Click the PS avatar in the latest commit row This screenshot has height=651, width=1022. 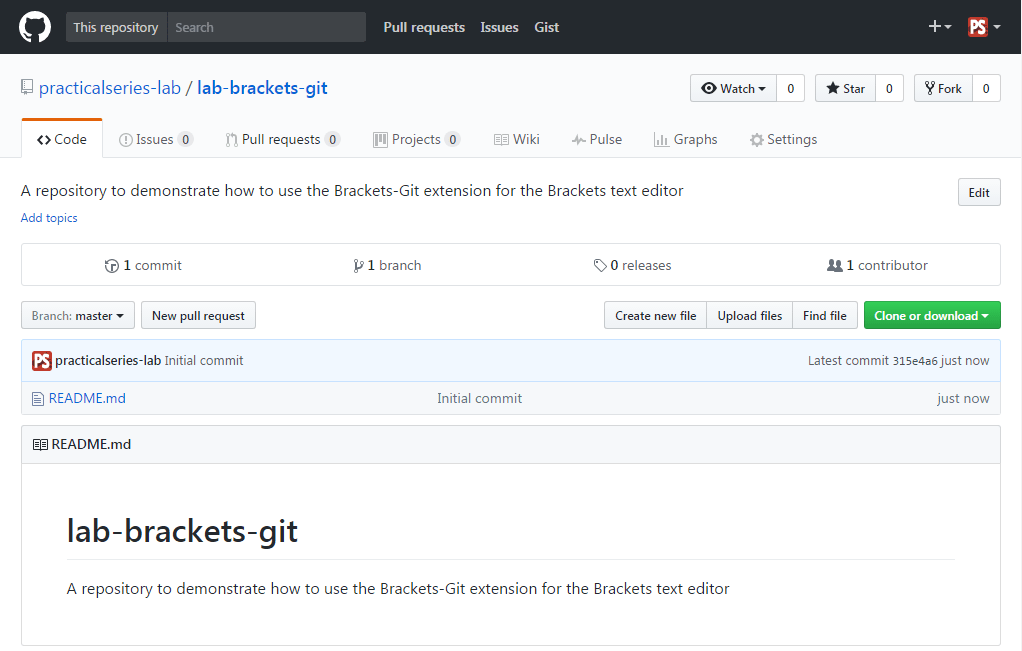[42, 360]
